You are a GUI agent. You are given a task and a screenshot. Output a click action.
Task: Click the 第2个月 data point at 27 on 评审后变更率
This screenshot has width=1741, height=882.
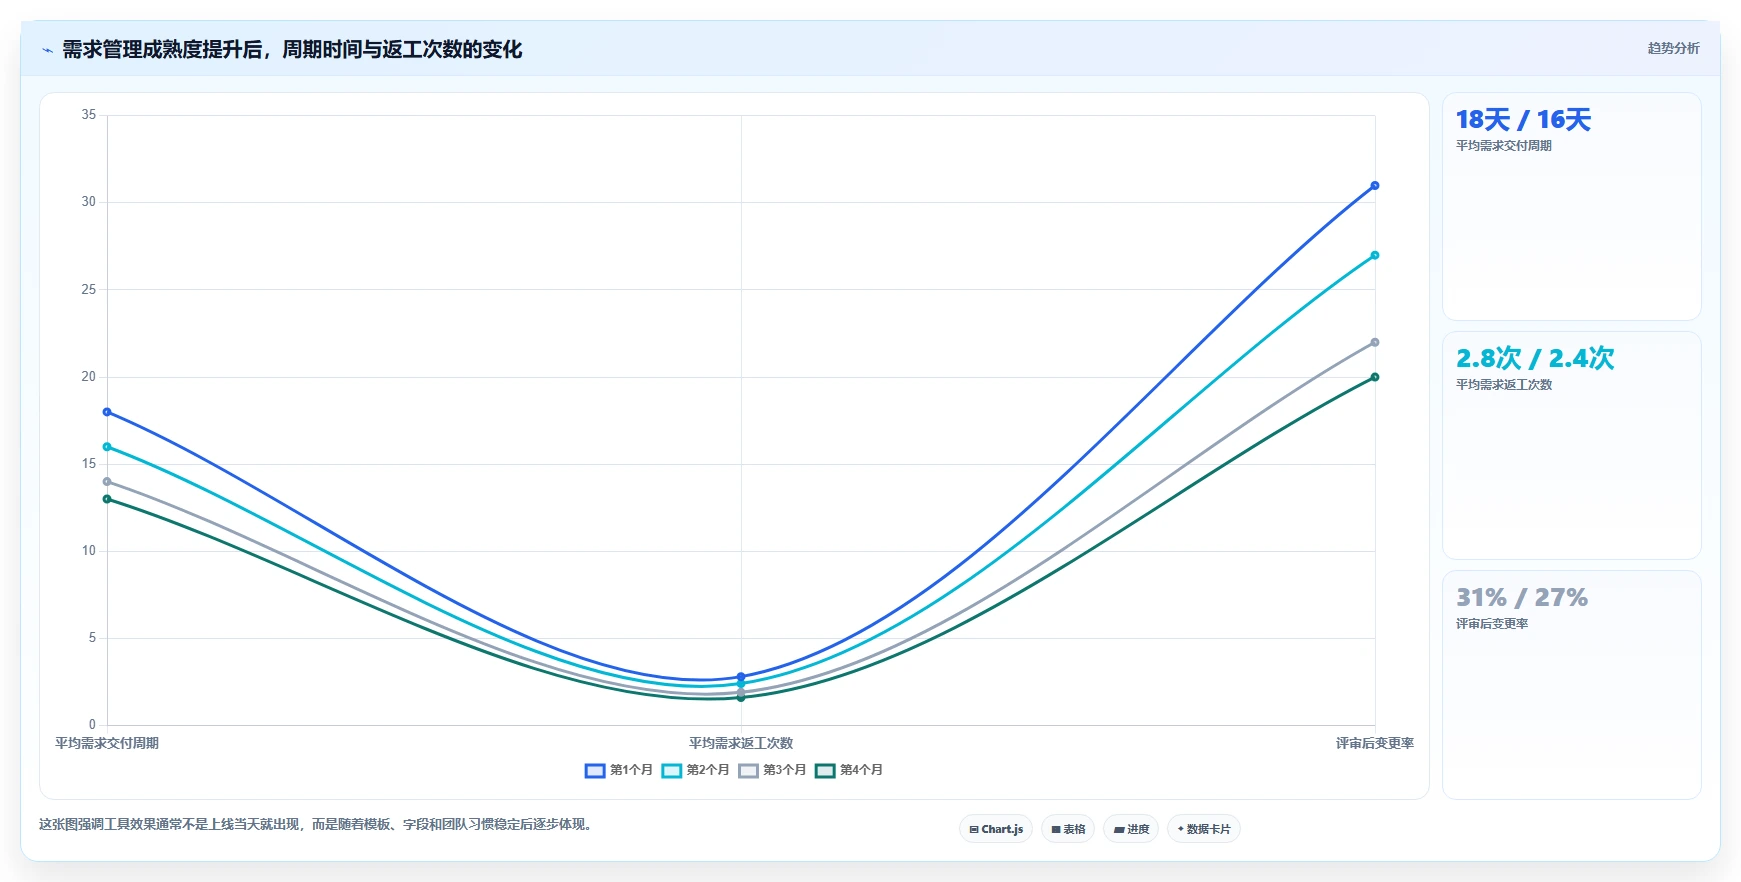coord(1375,255)
